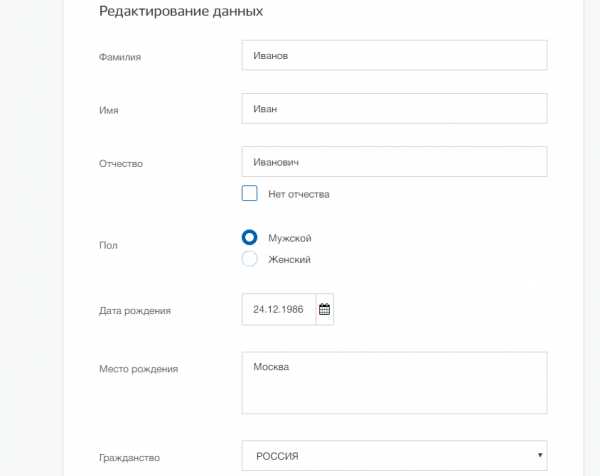The height and width of the screenshot is (476, 600).
Task: Focus the Имя field containing Иван
Action: [x=395, y=109]
